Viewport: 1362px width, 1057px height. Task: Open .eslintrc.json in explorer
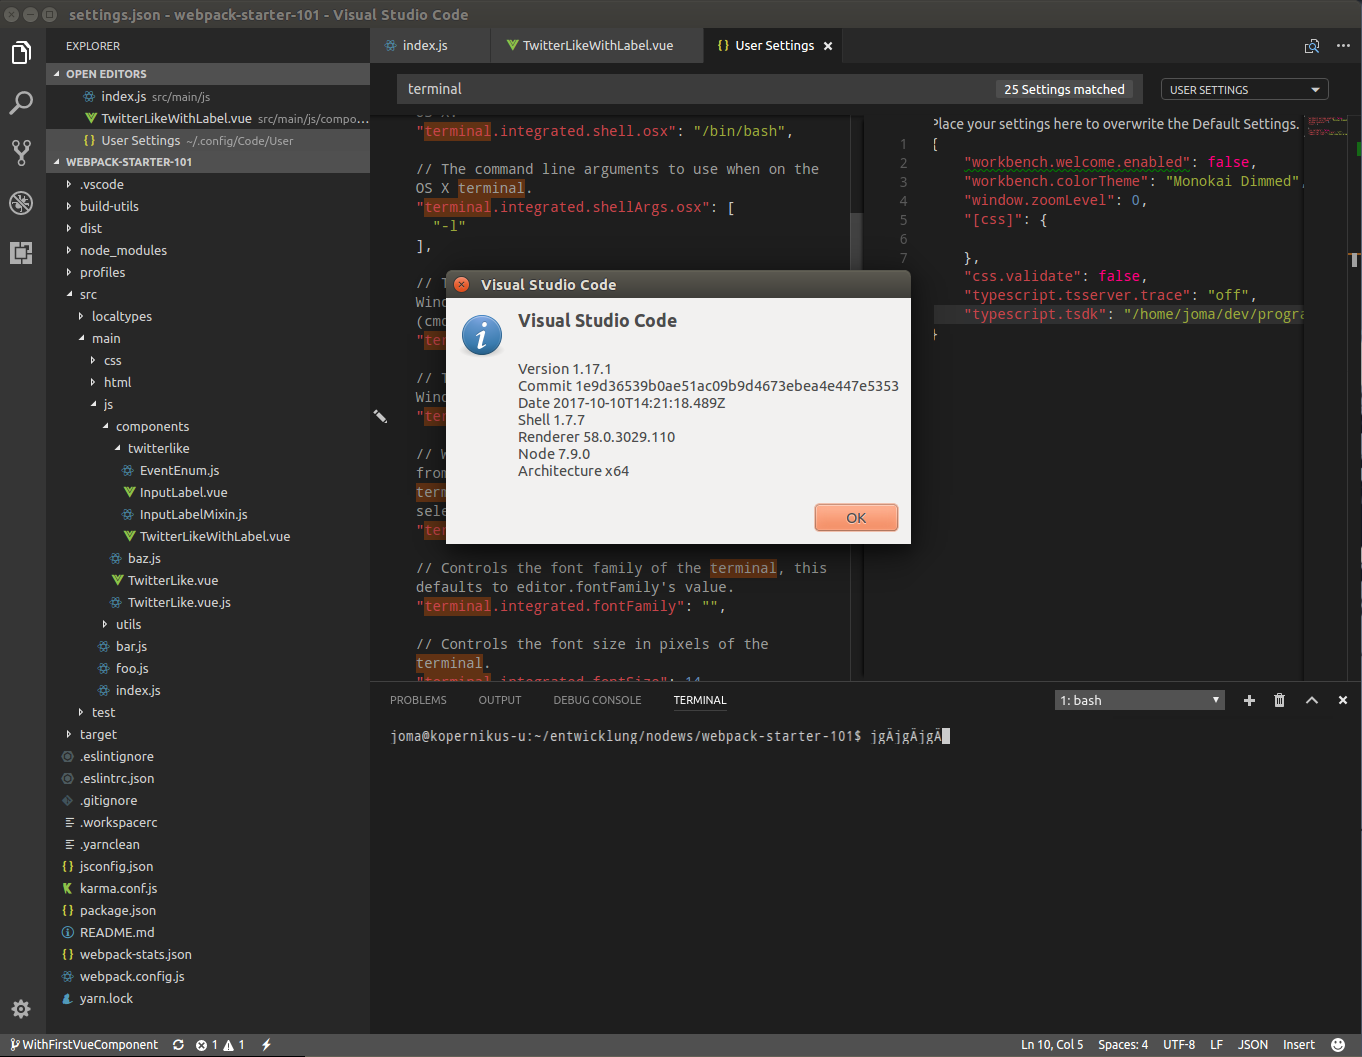point(208,778)
